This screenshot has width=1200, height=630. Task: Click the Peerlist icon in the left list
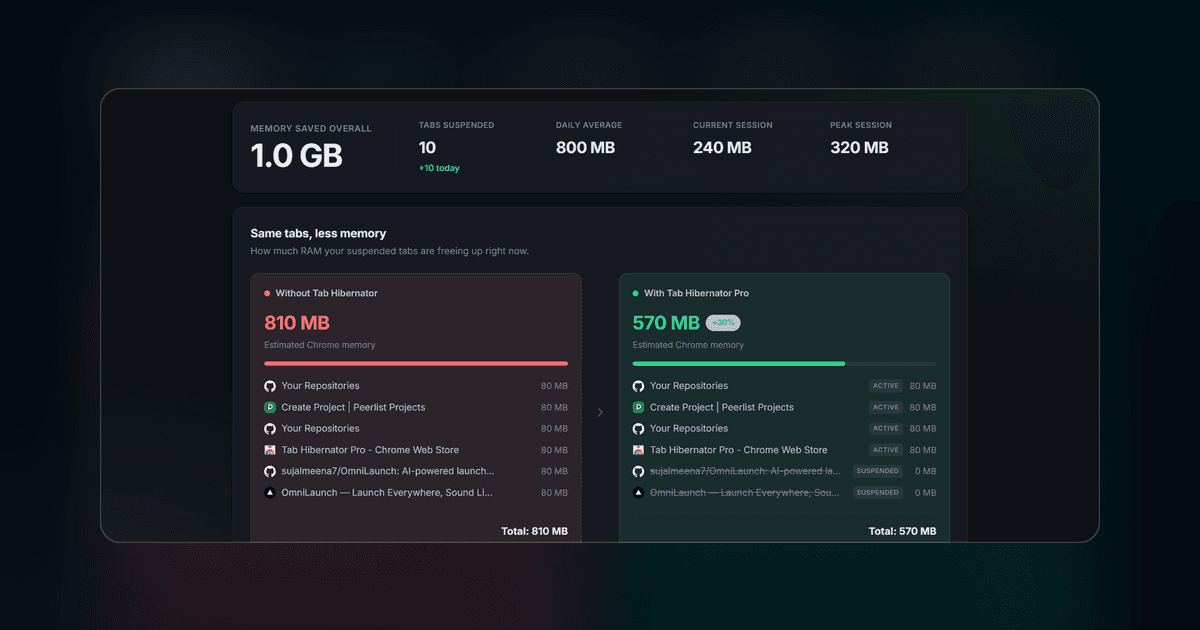(270, 407)
